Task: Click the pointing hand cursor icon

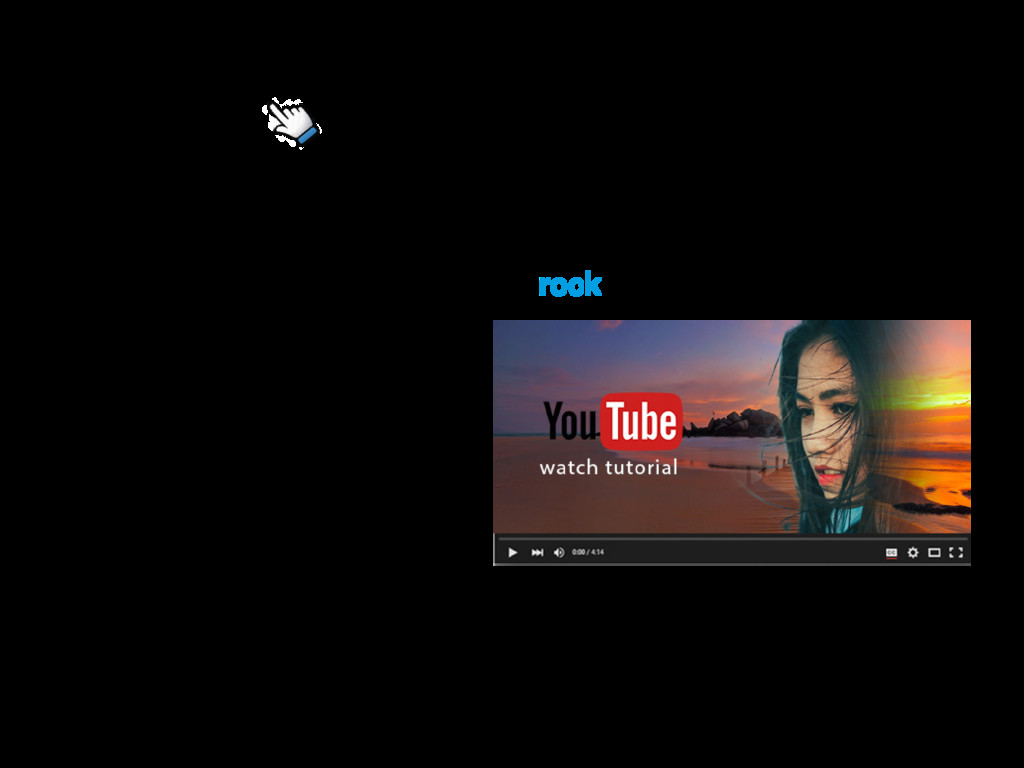Action: 291,122
